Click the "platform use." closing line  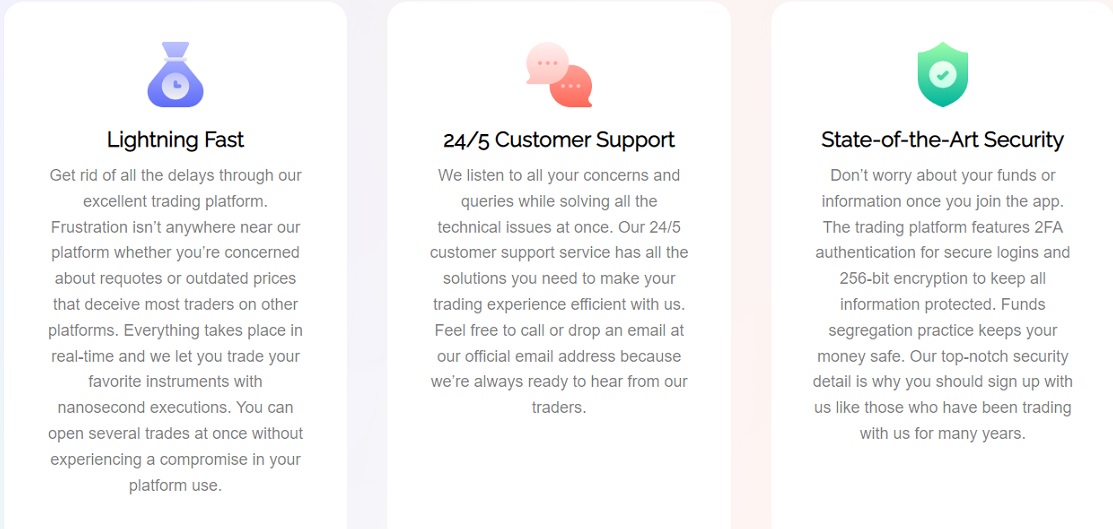(175, 486)
